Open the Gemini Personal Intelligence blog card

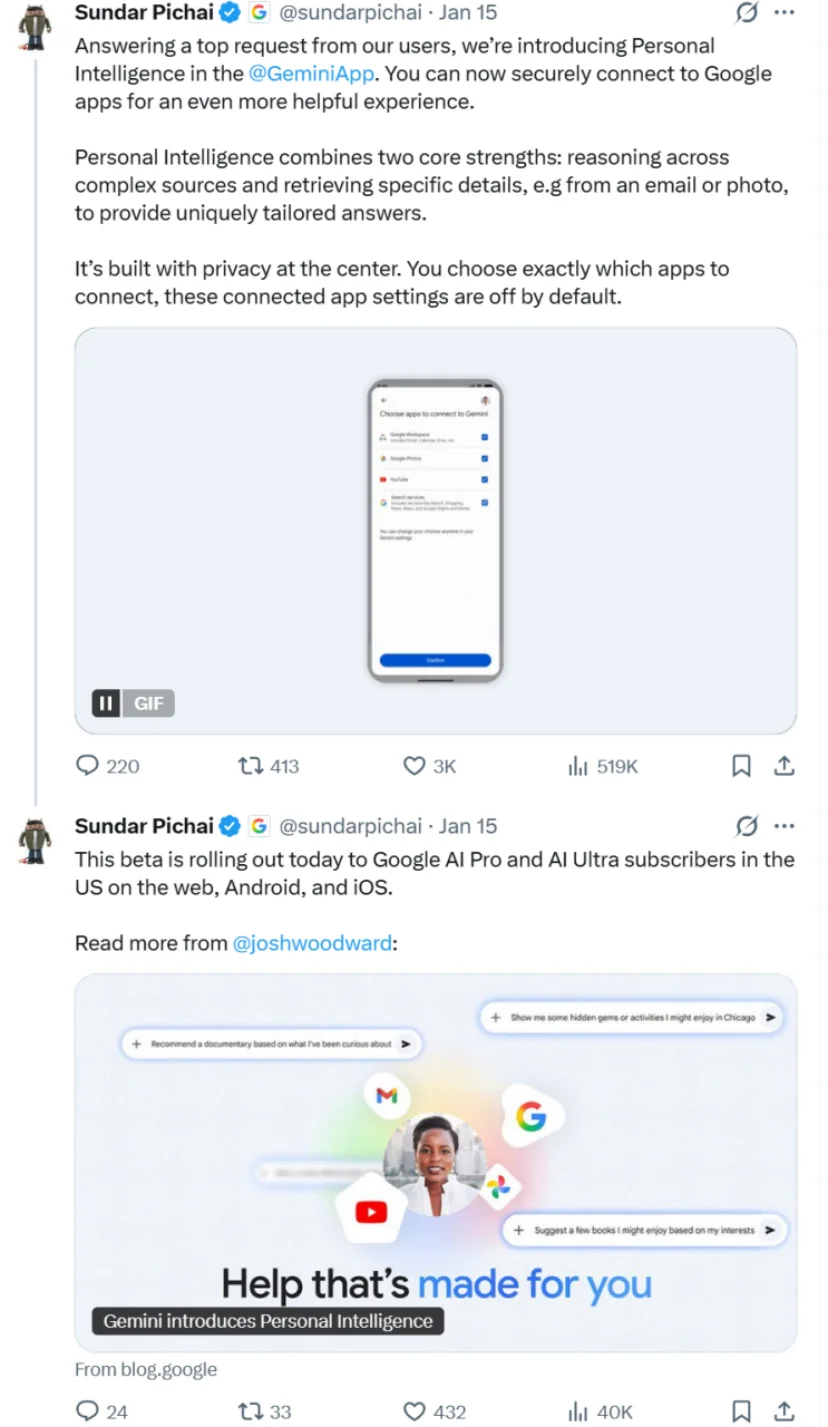coord(435,1160)
